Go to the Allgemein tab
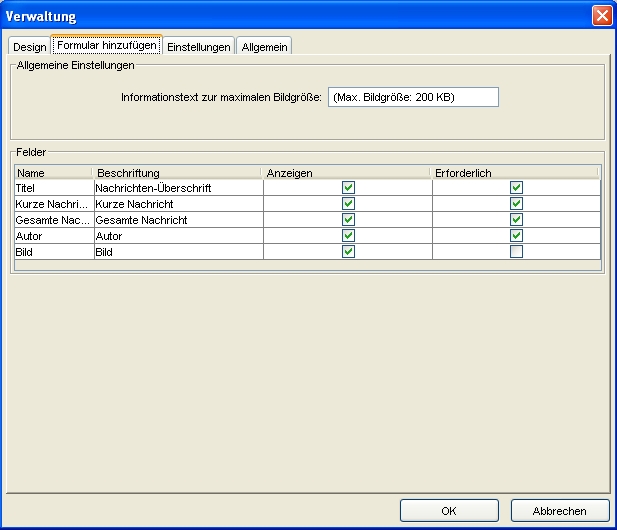 [x=265, y=47]
